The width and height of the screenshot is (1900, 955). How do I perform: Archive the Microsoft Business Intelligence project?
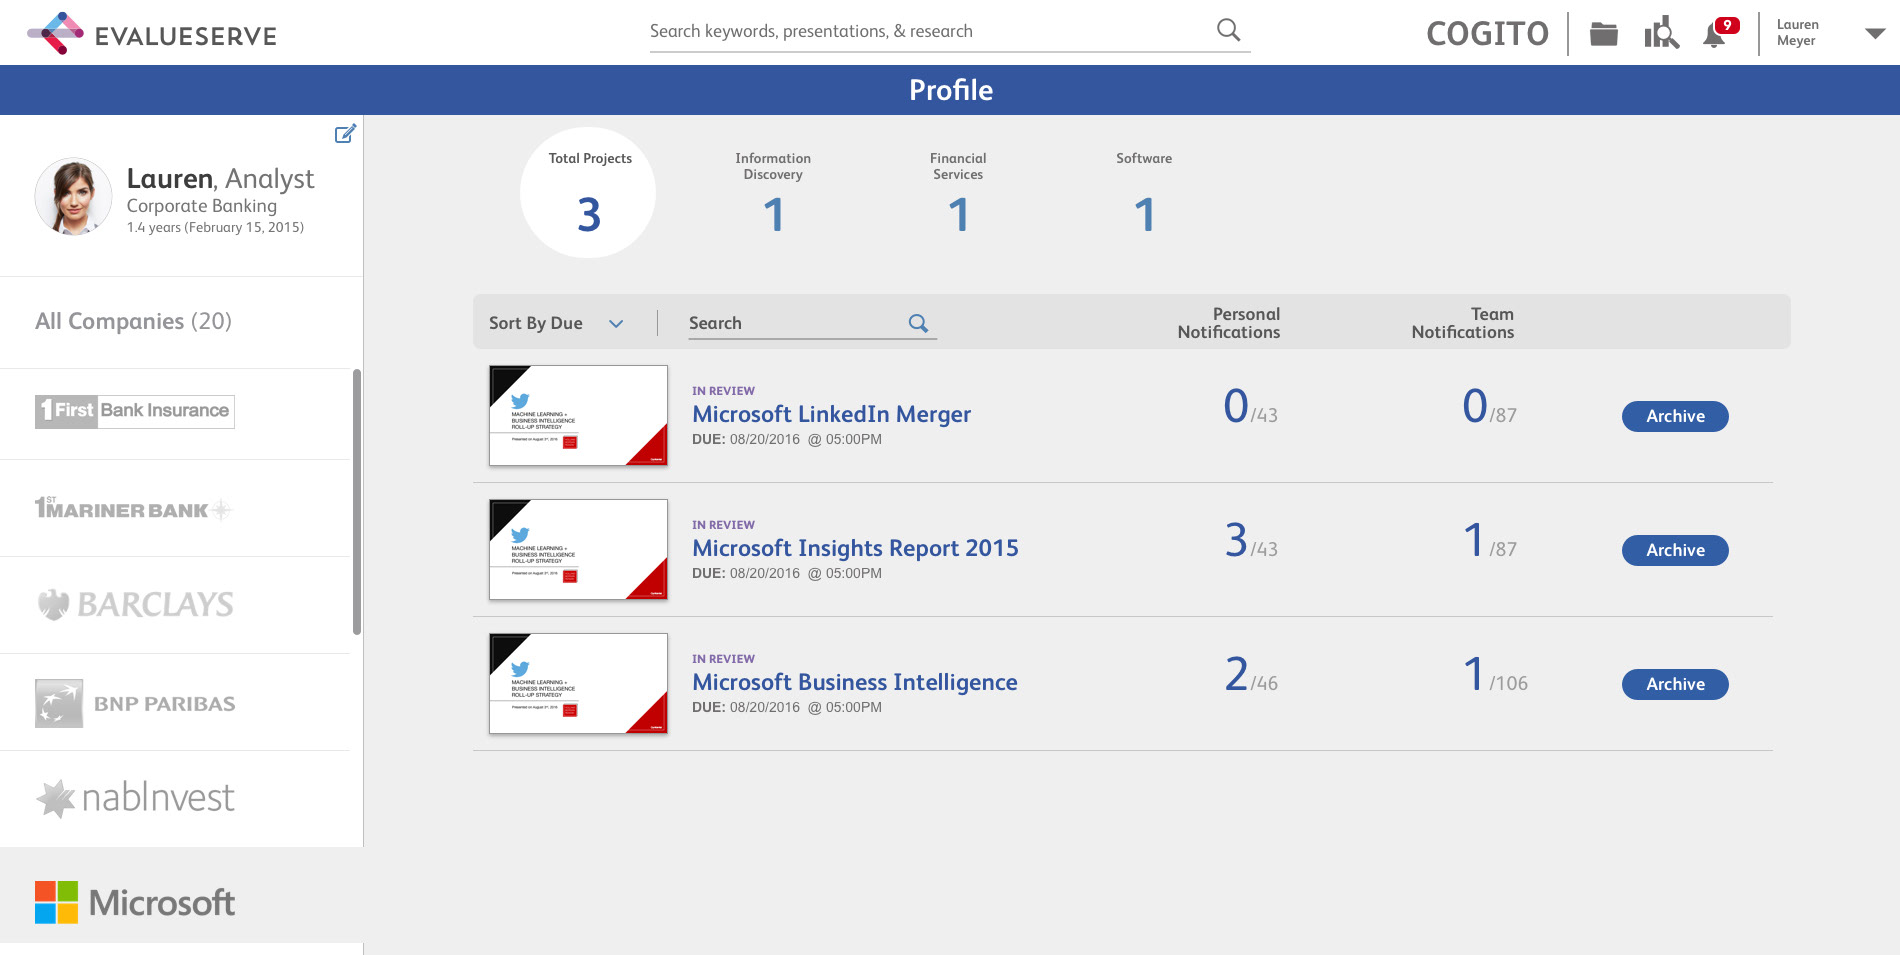click(1675, 684)
